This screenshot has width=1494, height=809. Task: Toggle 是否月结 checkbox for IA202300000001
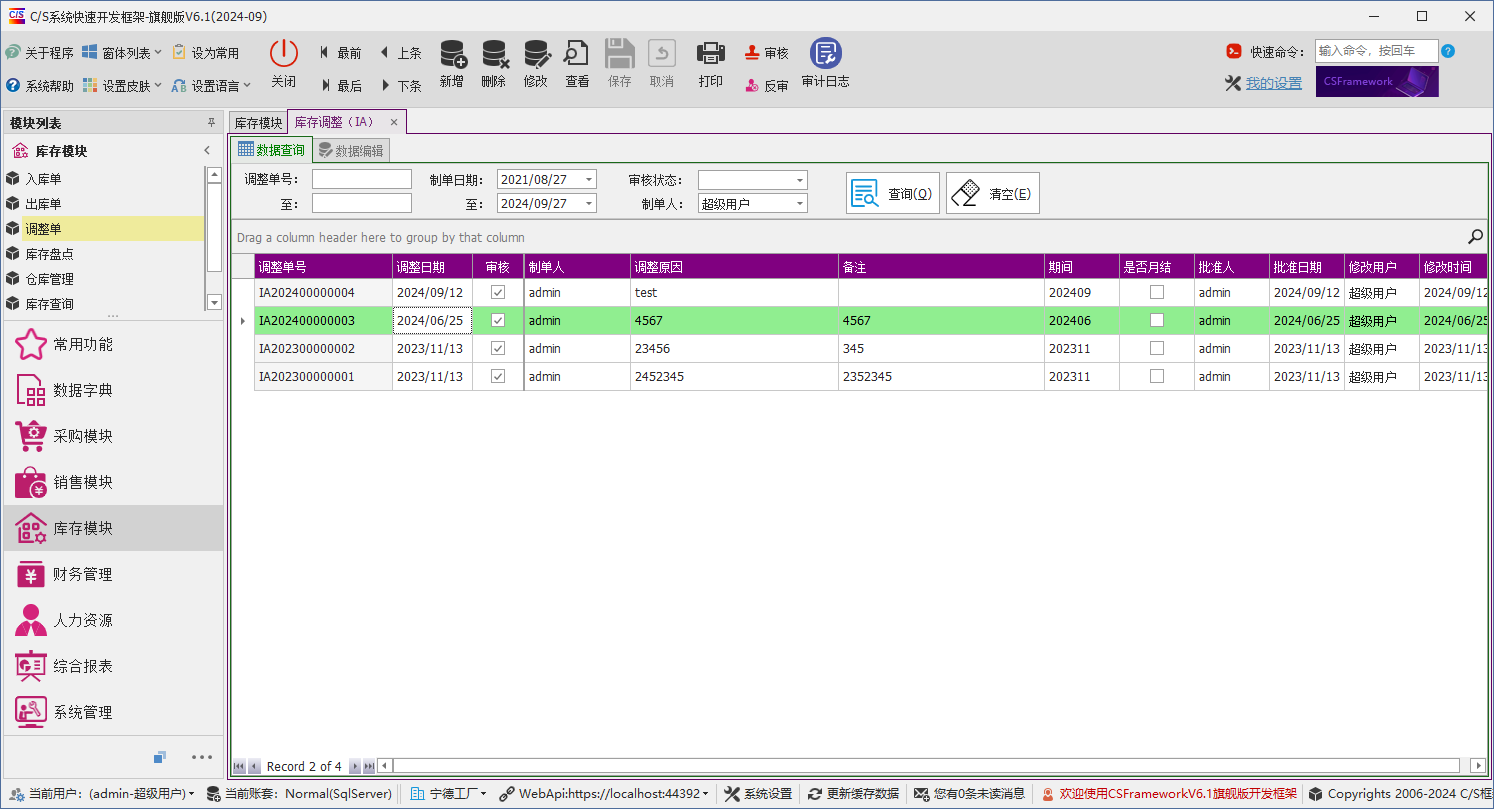[1157, 377]
